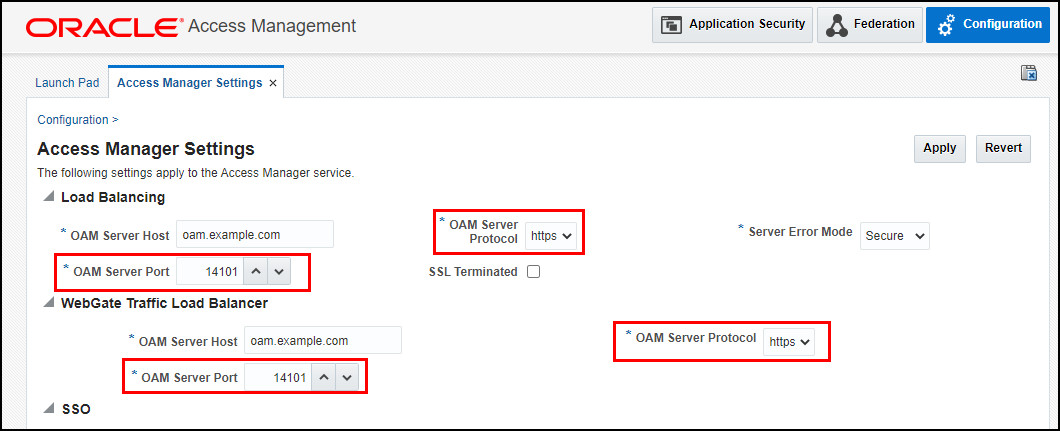This screenshot has height=431, width=1060.
Task: Collapse the SSO section
Action: (48, 409)
